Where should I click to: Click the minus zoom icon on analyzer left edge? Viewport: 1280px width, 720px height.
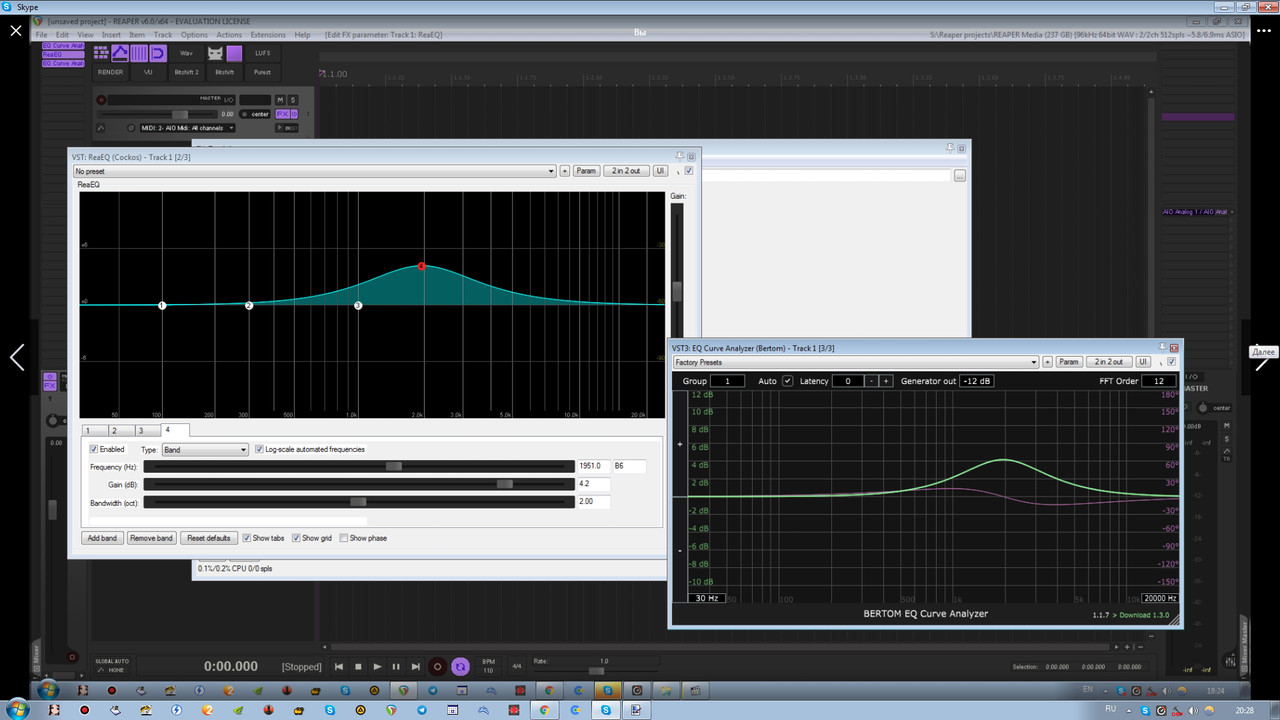pos(680,551)
